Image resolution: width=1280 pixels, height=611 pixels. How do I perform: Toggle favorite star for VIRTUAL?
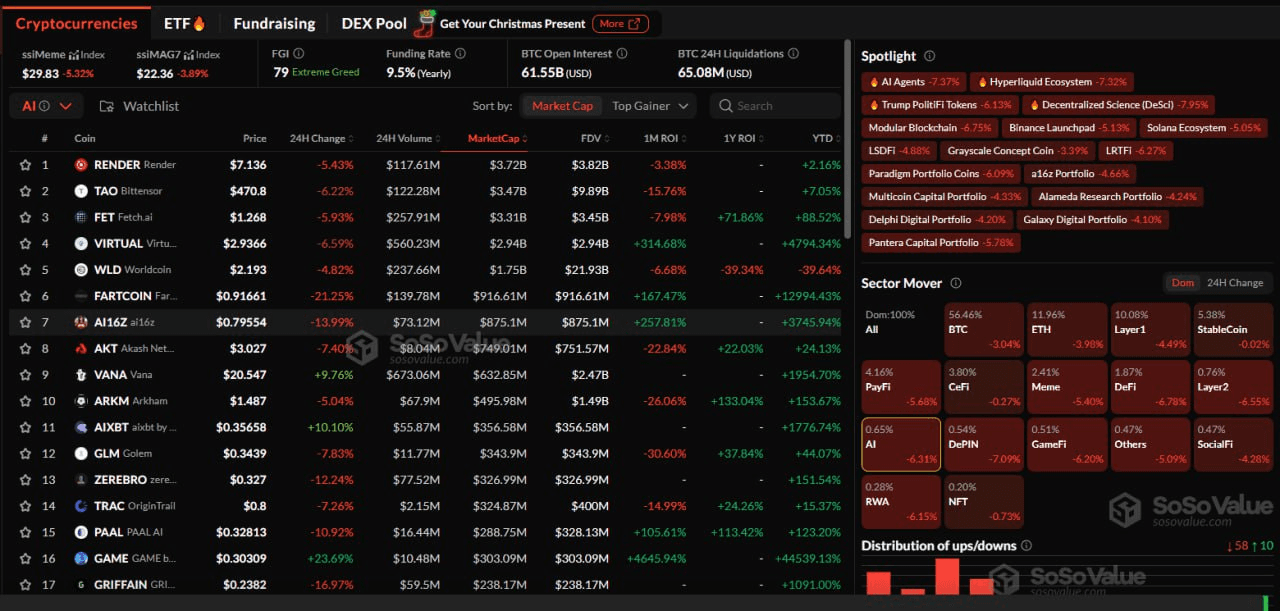click(x=25, y=244)
